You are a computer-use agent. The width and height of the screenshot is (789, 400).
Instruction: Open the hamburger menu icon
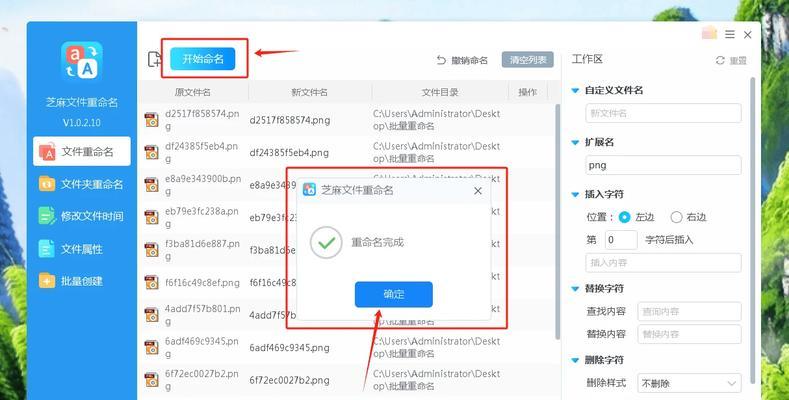pos(730,34)
